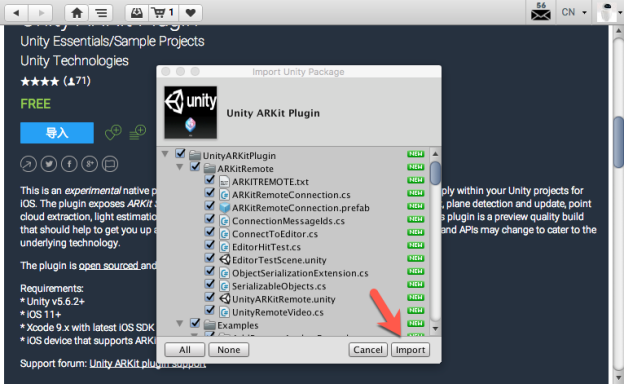Select the UnityRemoteVideo.cs row label
Viewport: 624px width, 384px height.
point(278,312)
